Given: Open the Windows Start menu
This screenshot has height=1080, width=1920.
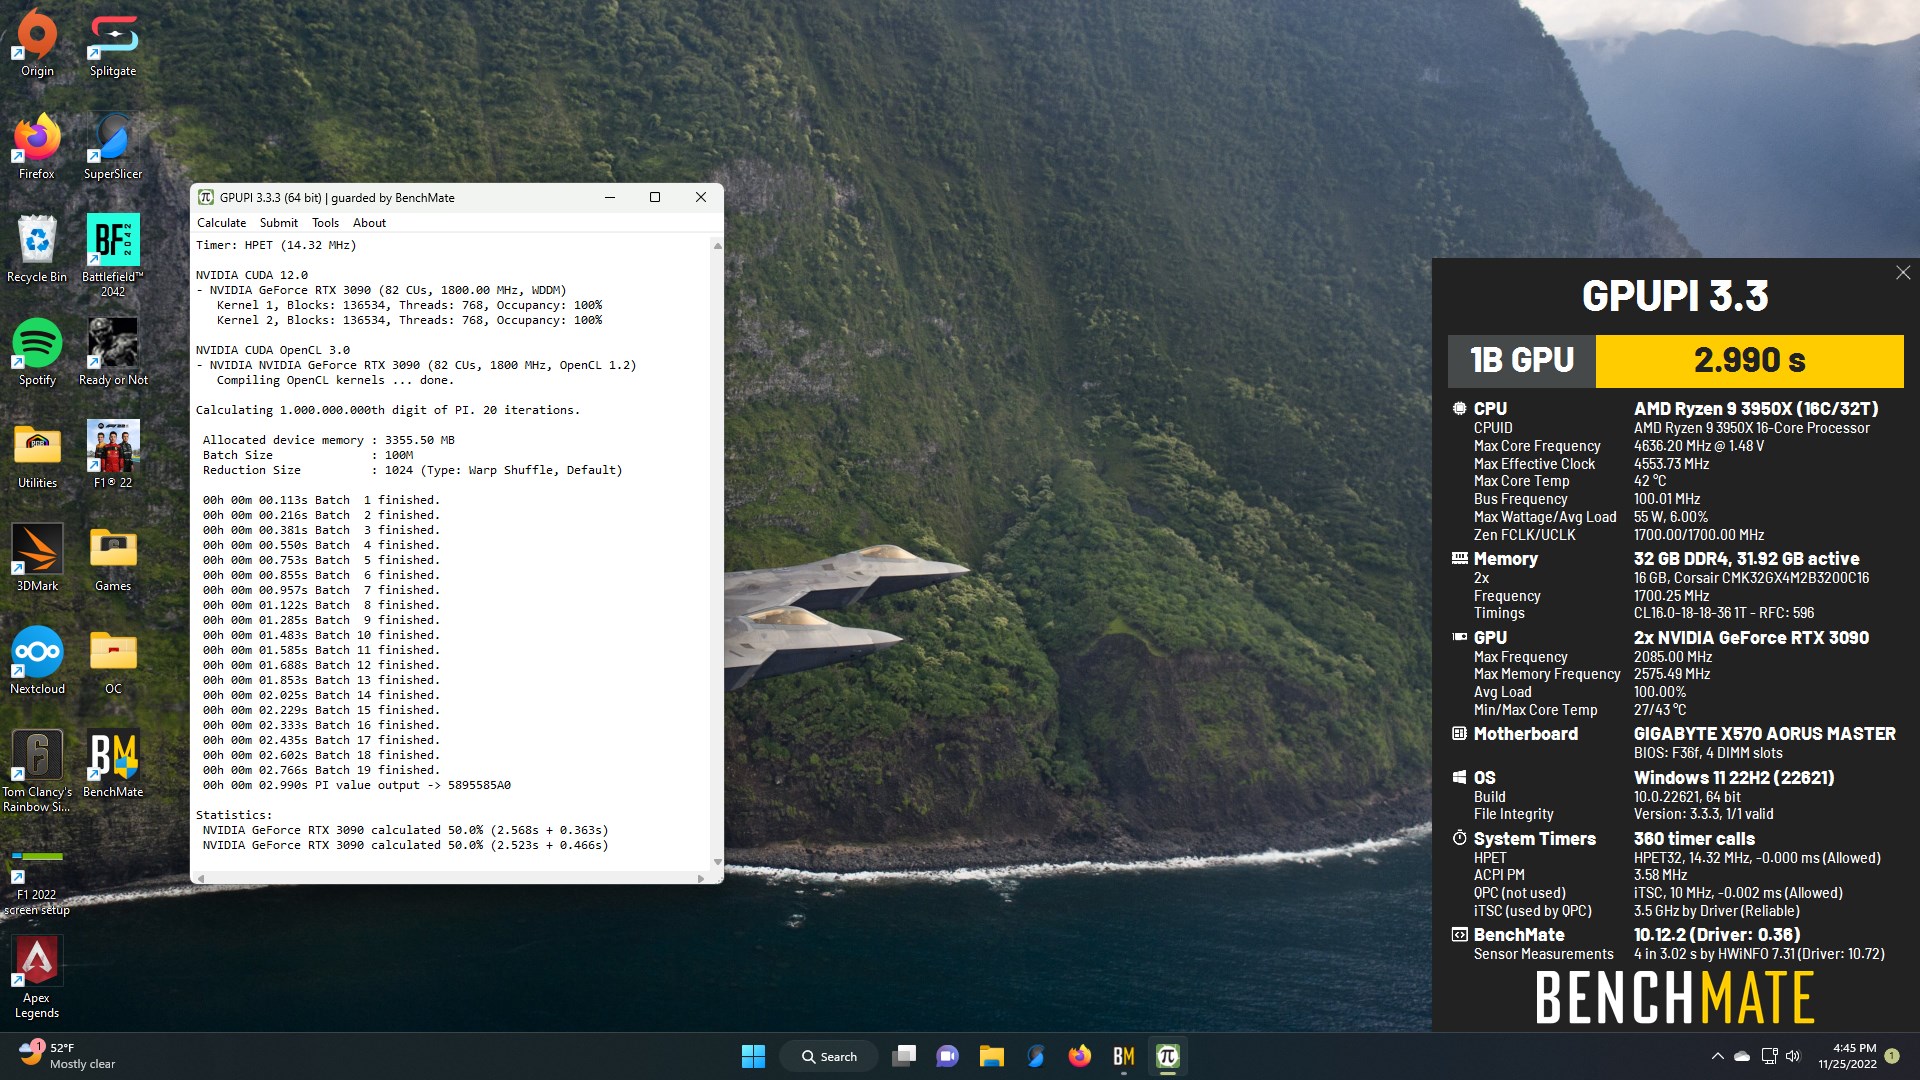Looking at the screenshot, I should point(753,1056).
